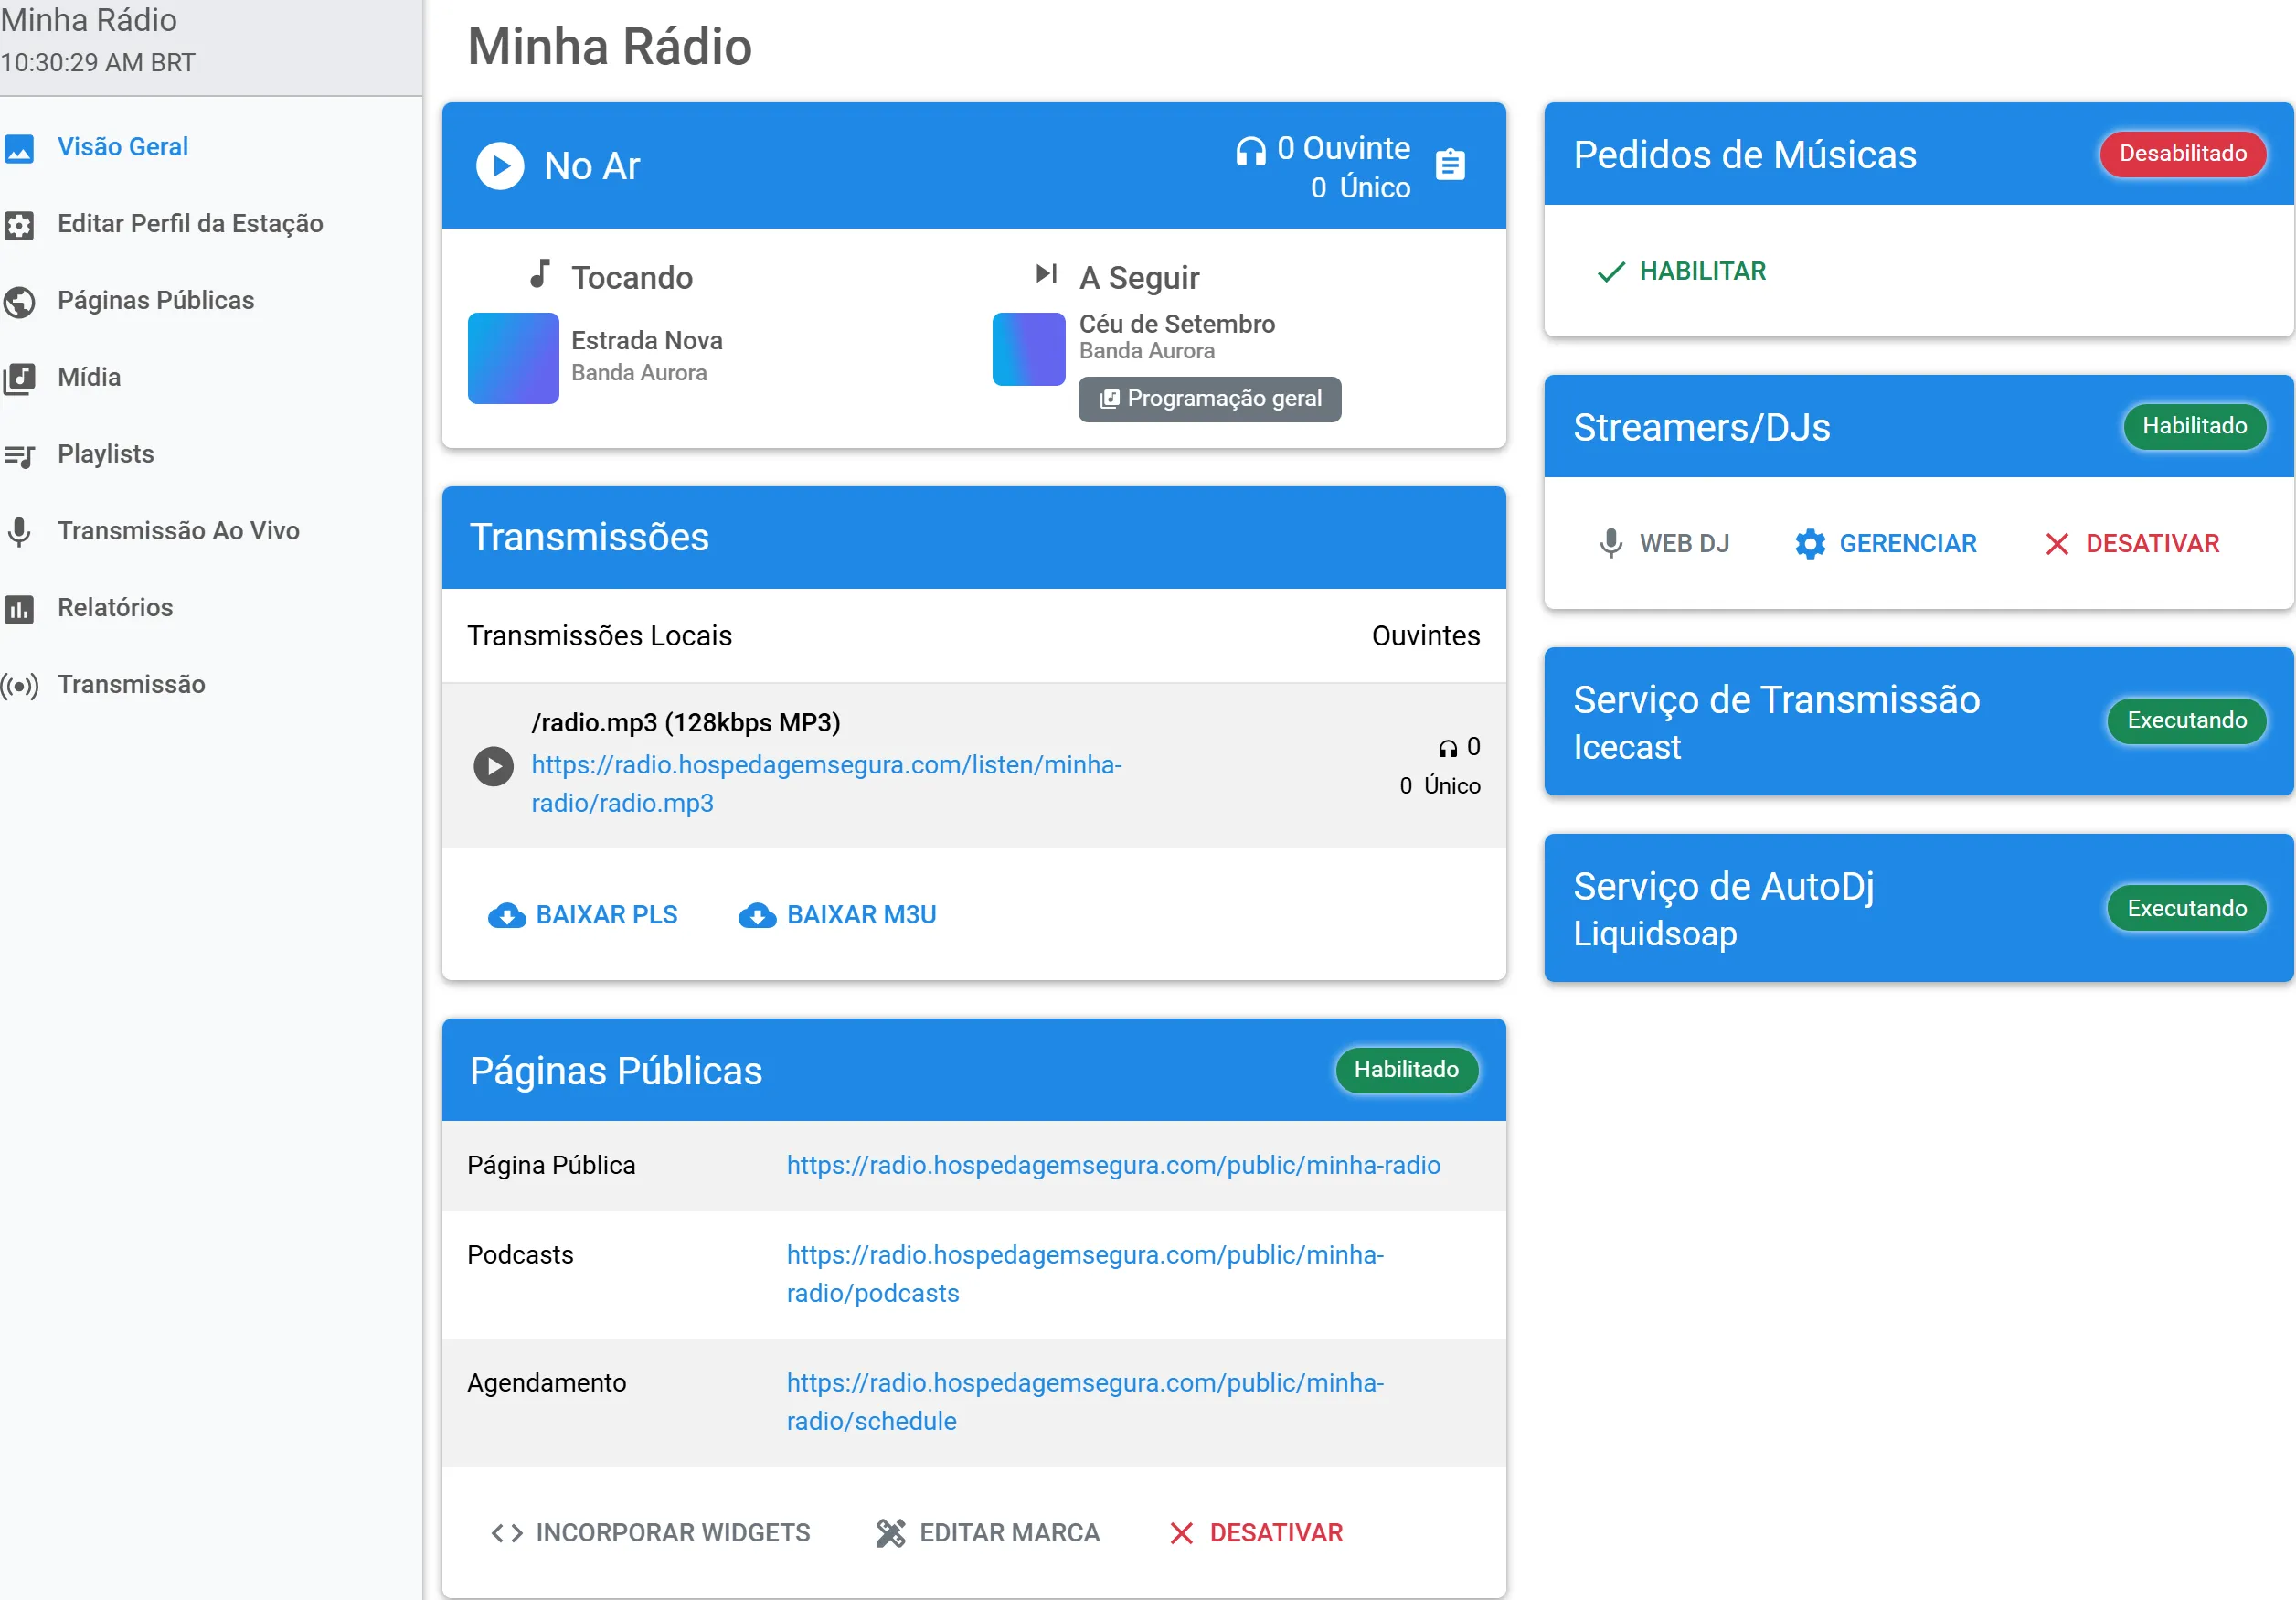Open the radio.mp3 listen URL link
This screenshot has height=1600, width=2296.
coord(826,784)
